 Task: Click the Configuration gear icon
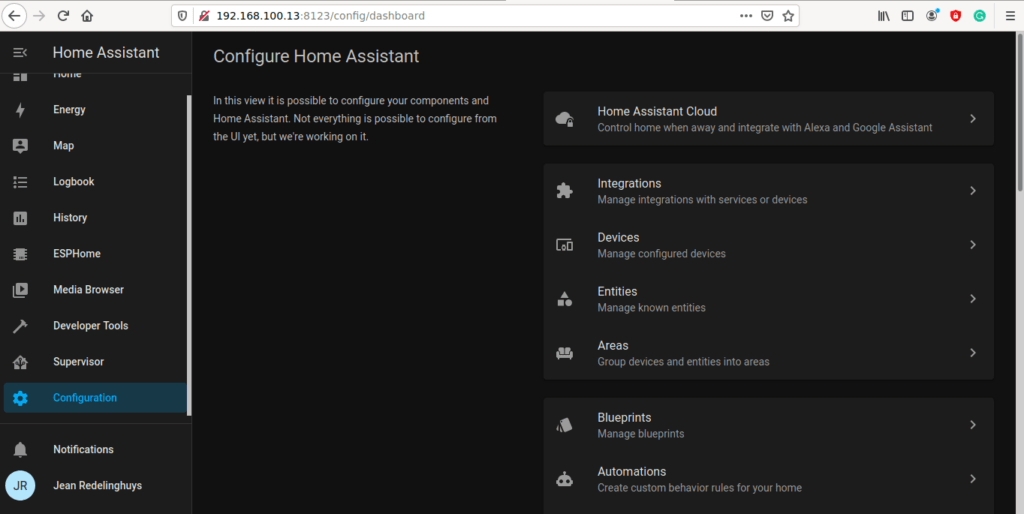pos(20,398)
